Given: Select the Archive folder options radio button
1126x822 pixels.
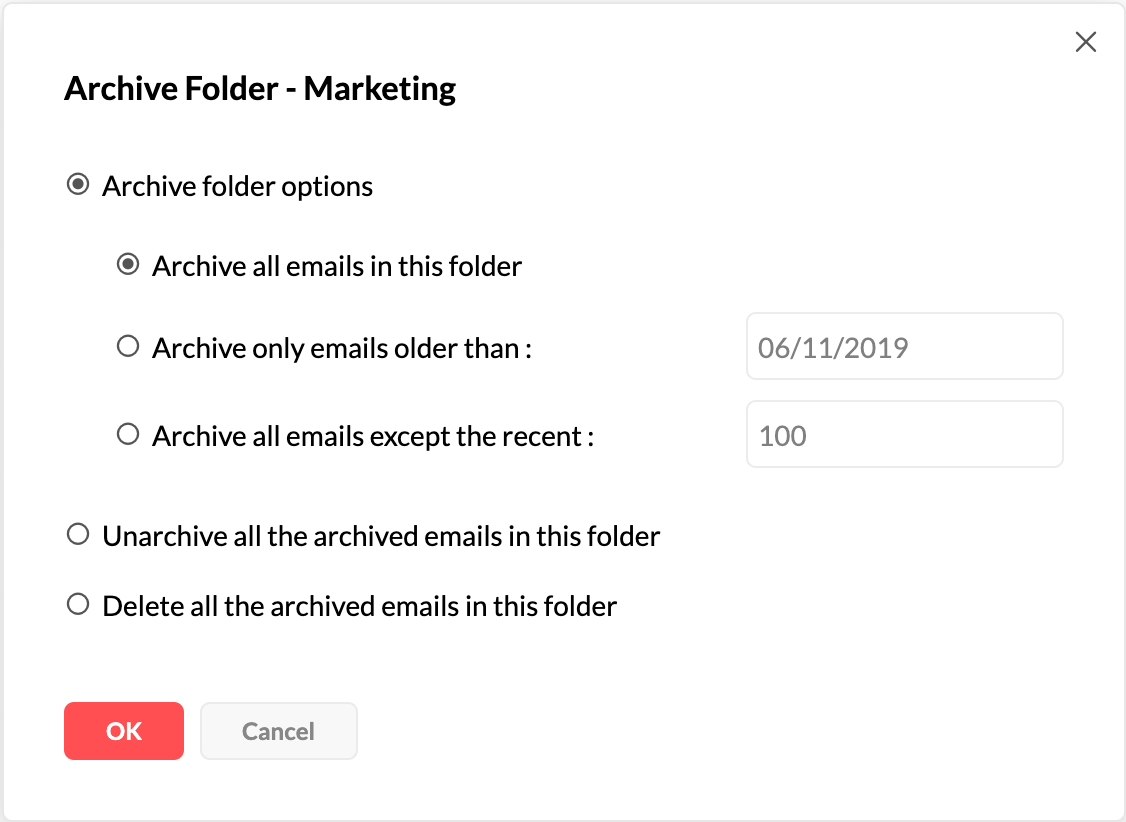Looking at the screenshot, I should point(77,186).
